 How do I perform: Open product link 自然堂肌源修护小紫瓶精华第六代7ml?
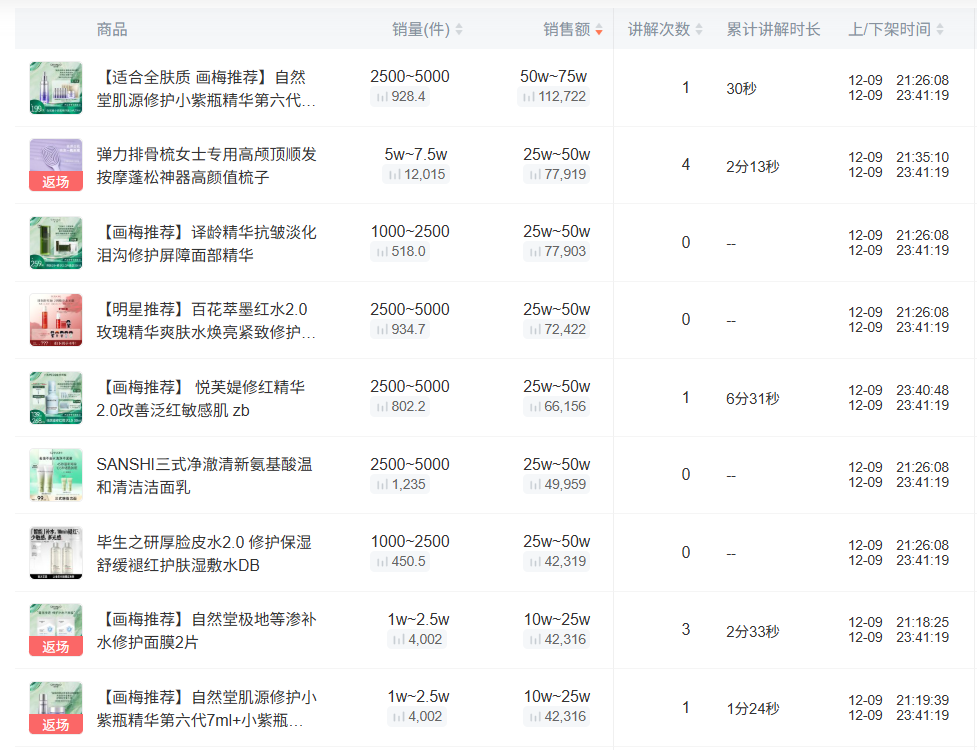[x=206, y=709]
